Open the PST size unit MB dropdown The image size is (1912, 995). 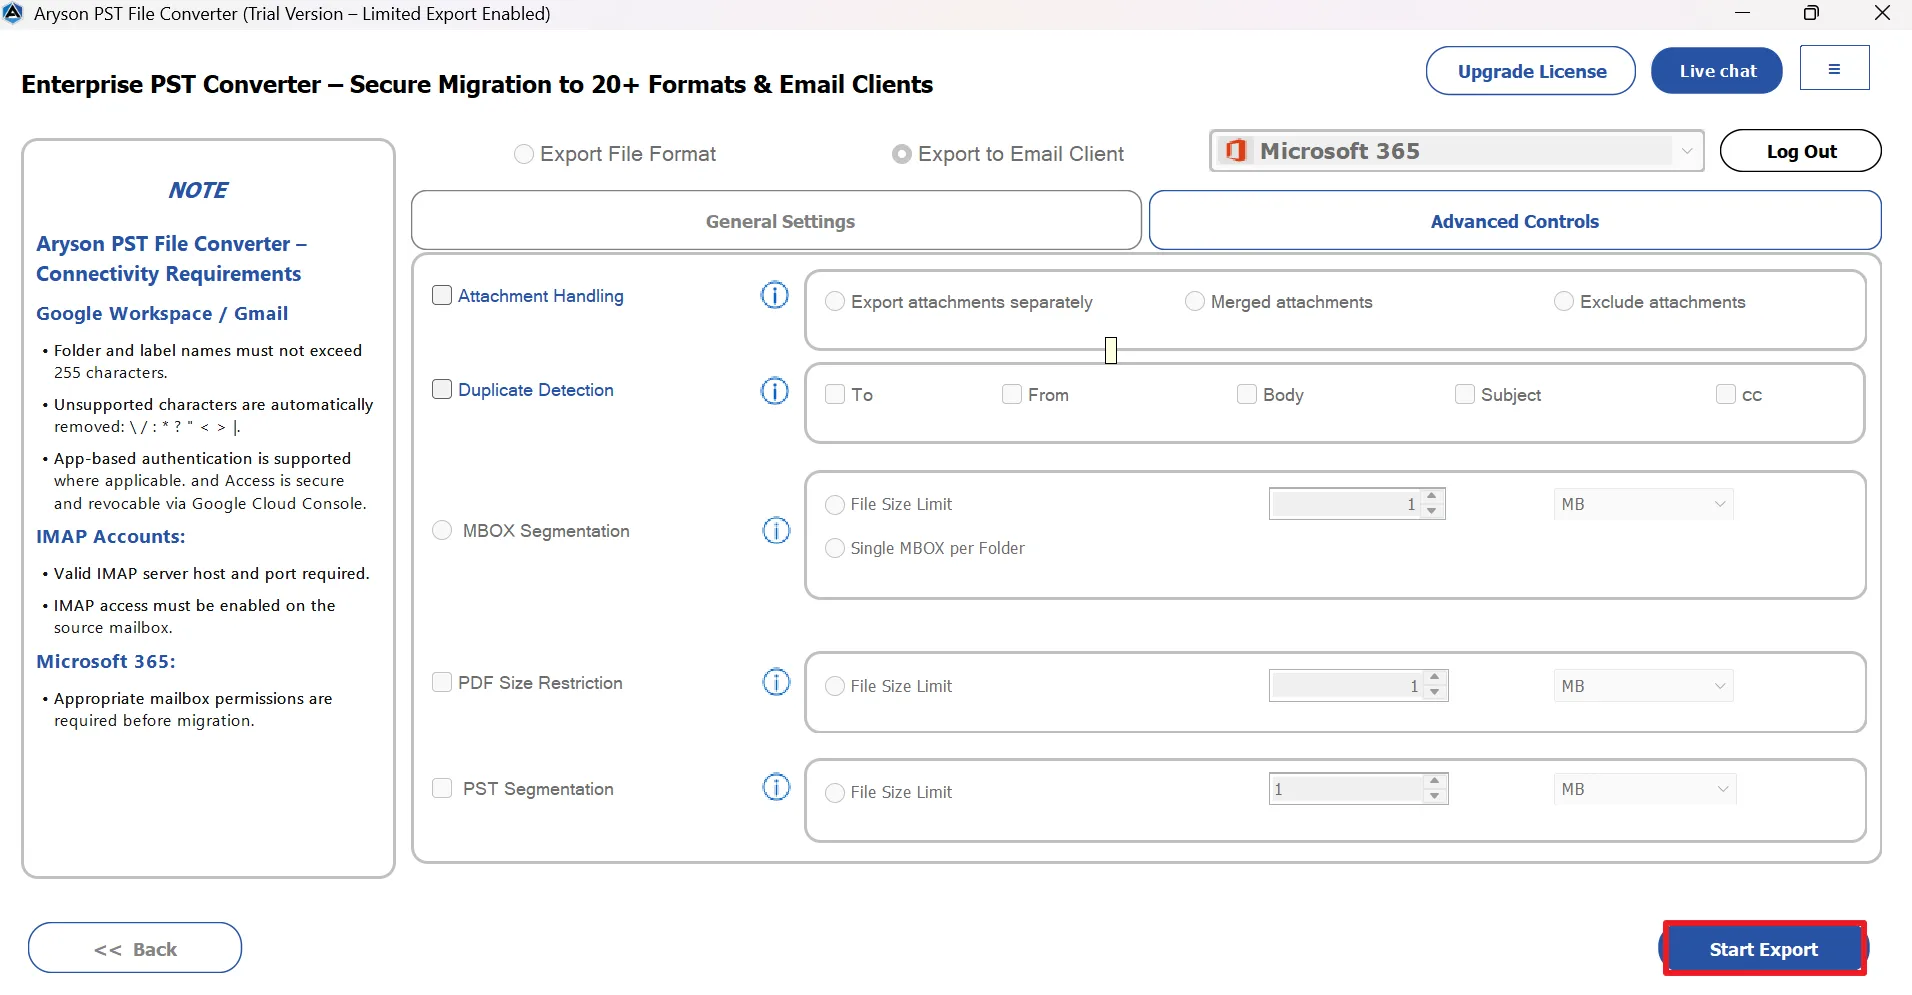pyautogui.click(x=1645, y=789)
